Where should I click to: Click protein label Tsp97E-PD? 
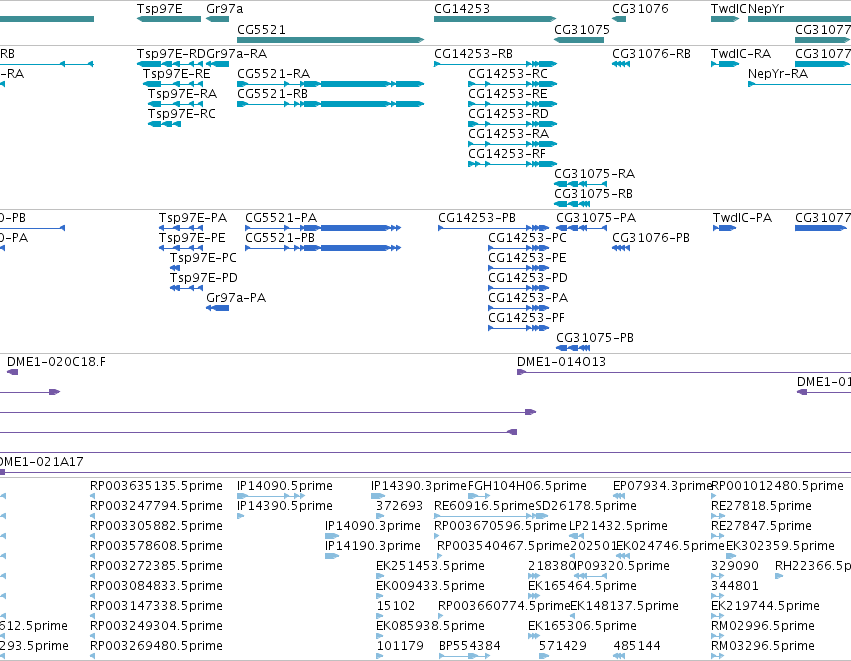pyautogui.click(x=204, y=278)
